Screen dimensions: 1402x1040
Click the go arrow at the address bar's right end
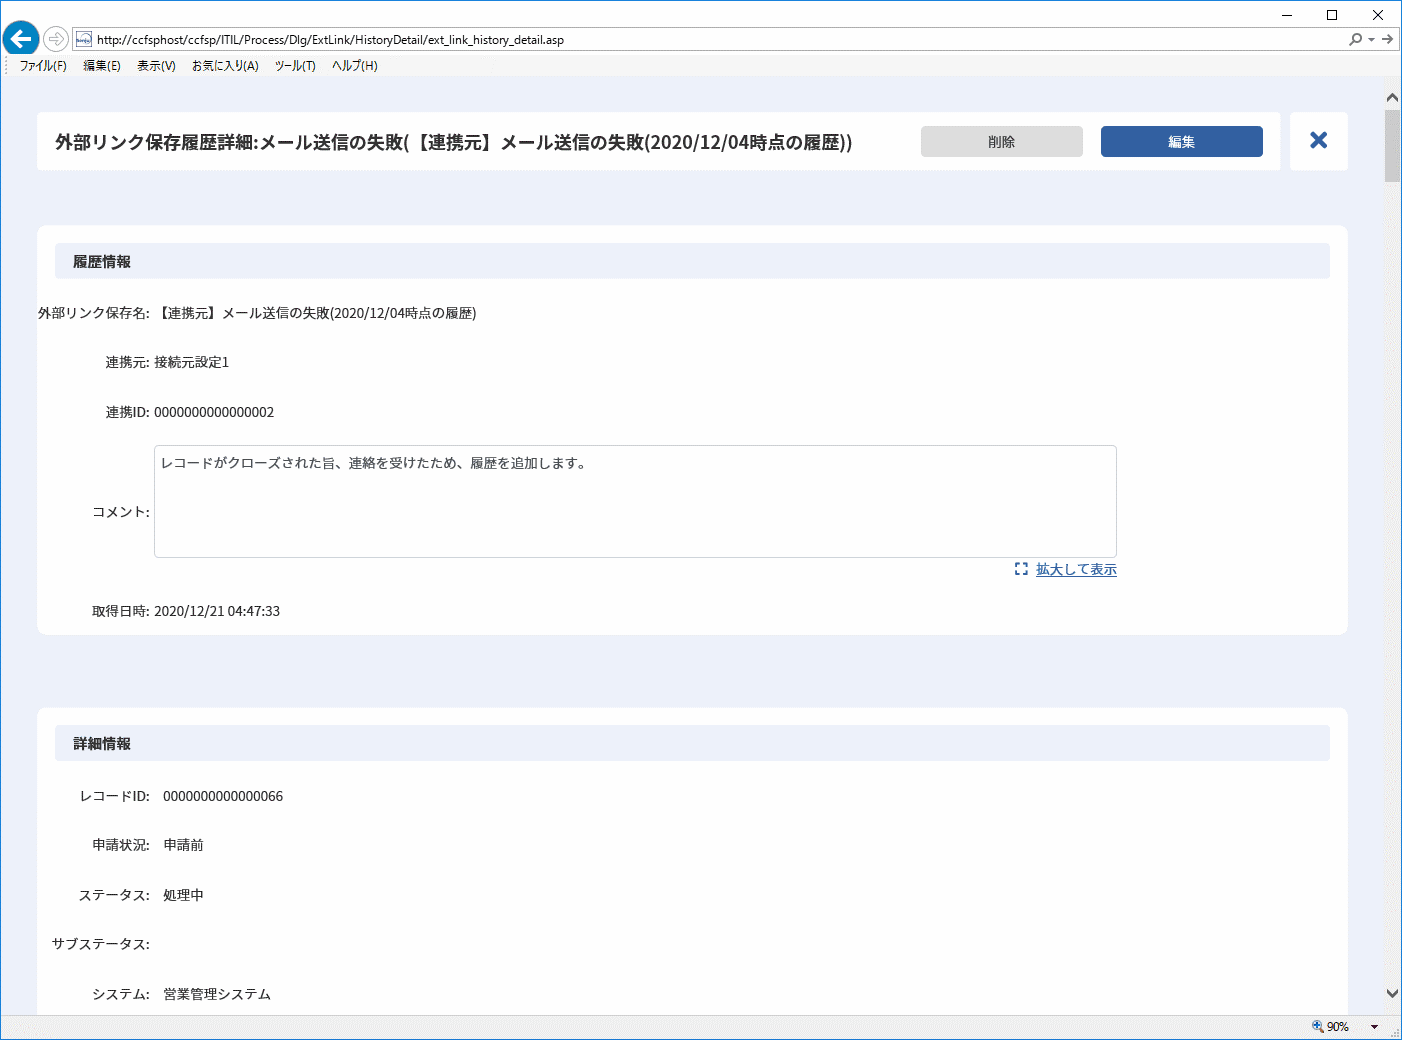point(1387,39)
